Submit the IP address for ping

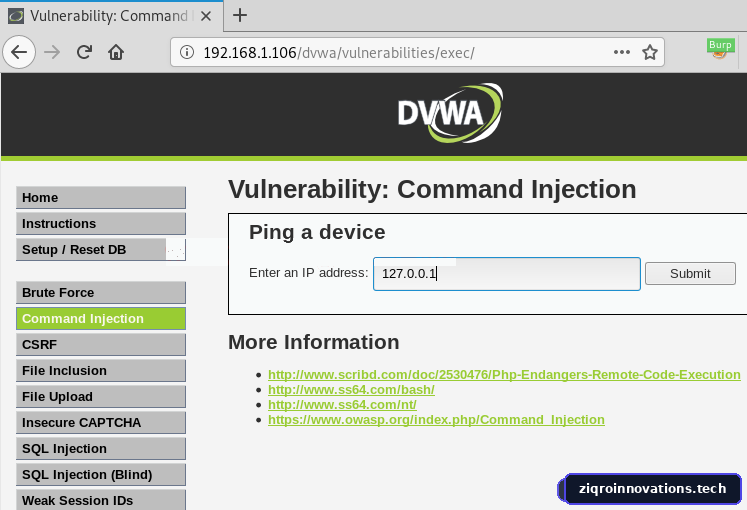[x=690, y=274]
